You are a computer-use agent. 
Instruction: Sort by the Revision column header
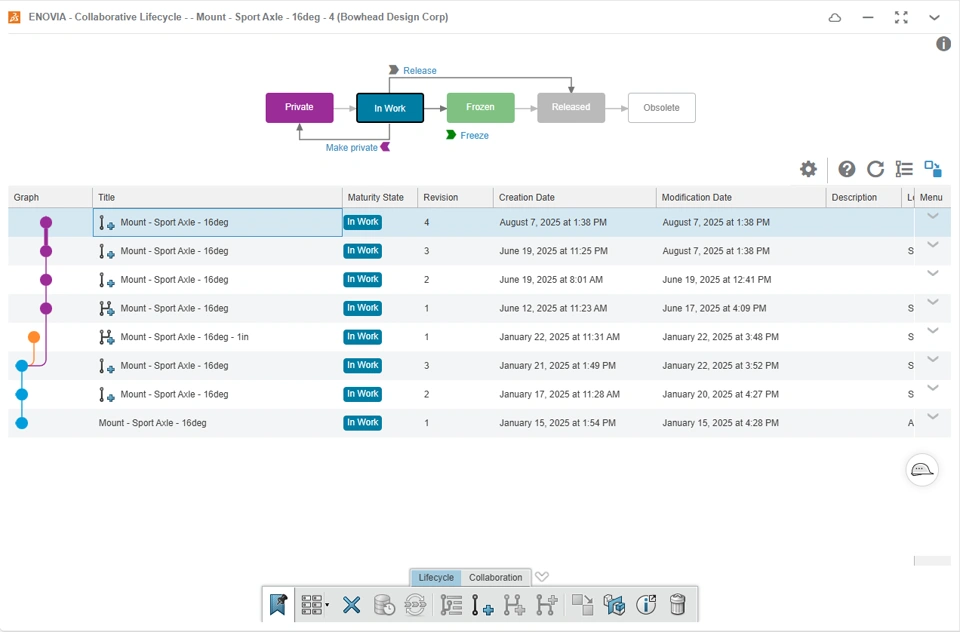pyautogui.click(x=456, y=197)
